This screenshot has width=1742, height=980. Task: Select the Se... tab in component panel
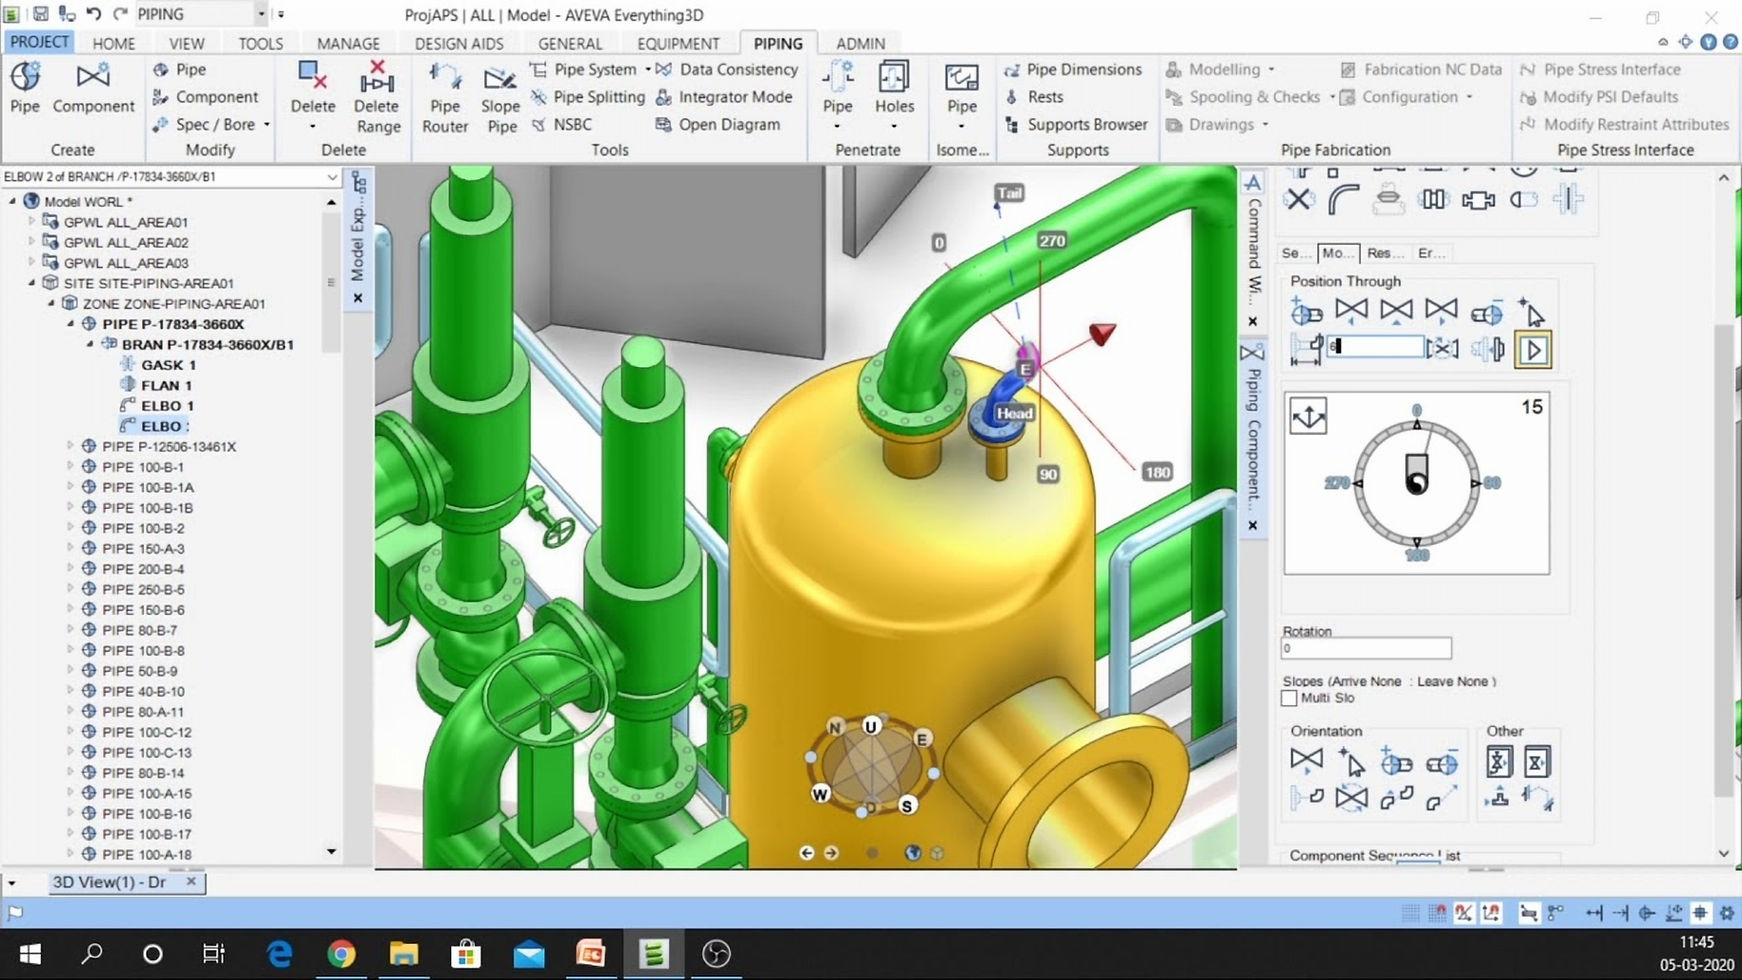coord(1296,253)
